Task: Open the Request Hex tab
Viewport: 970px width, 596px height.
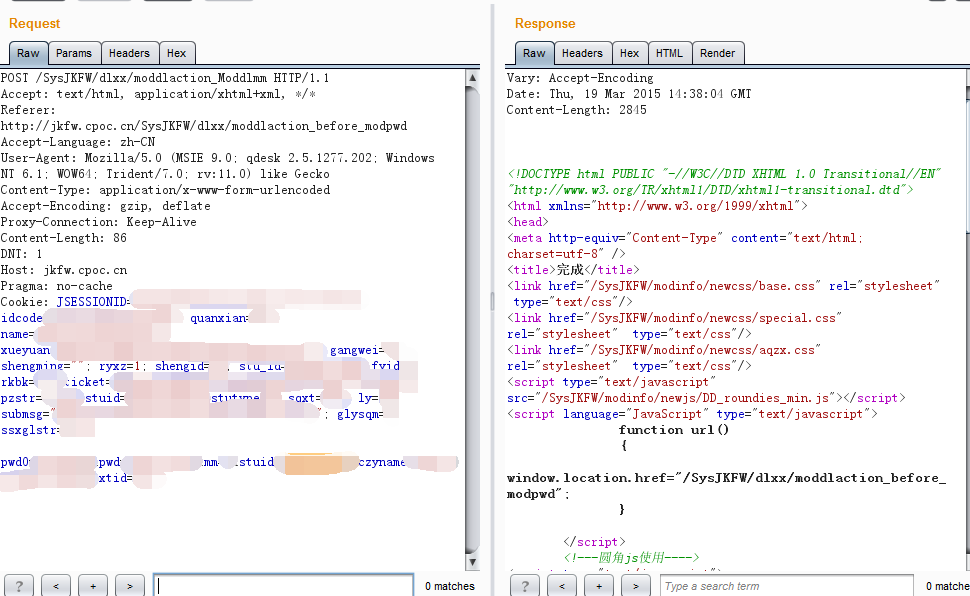Action: click(x=177, y=53)
